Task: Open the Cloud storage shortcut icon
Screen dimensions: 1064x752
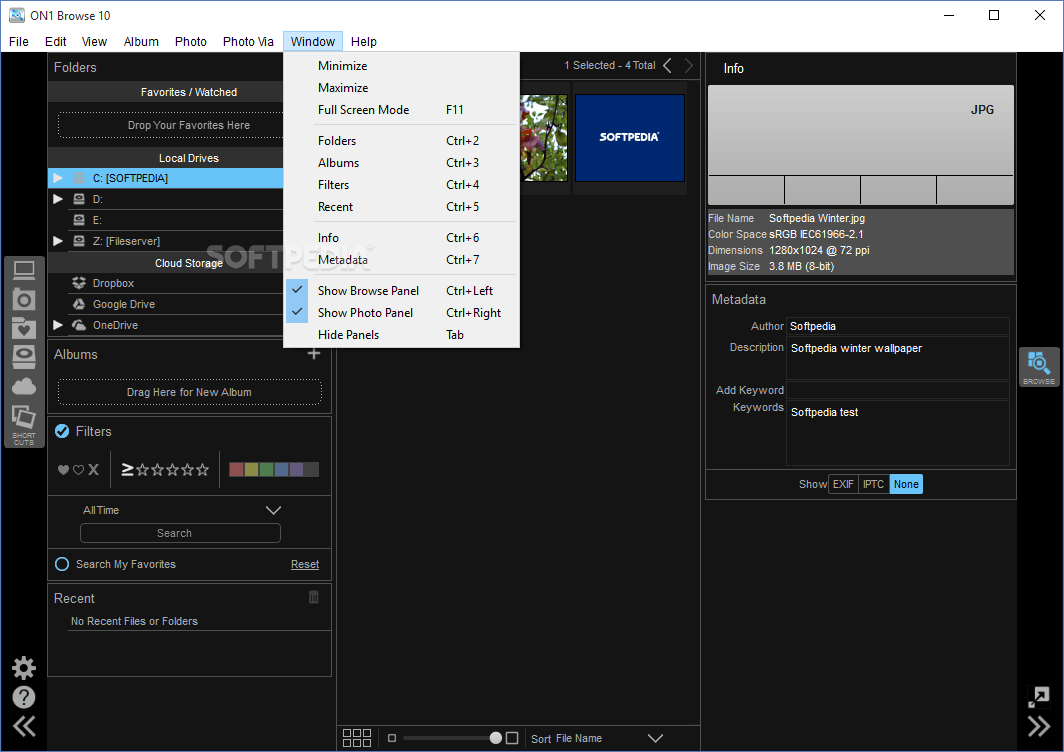Action: [x=24, y=387]
